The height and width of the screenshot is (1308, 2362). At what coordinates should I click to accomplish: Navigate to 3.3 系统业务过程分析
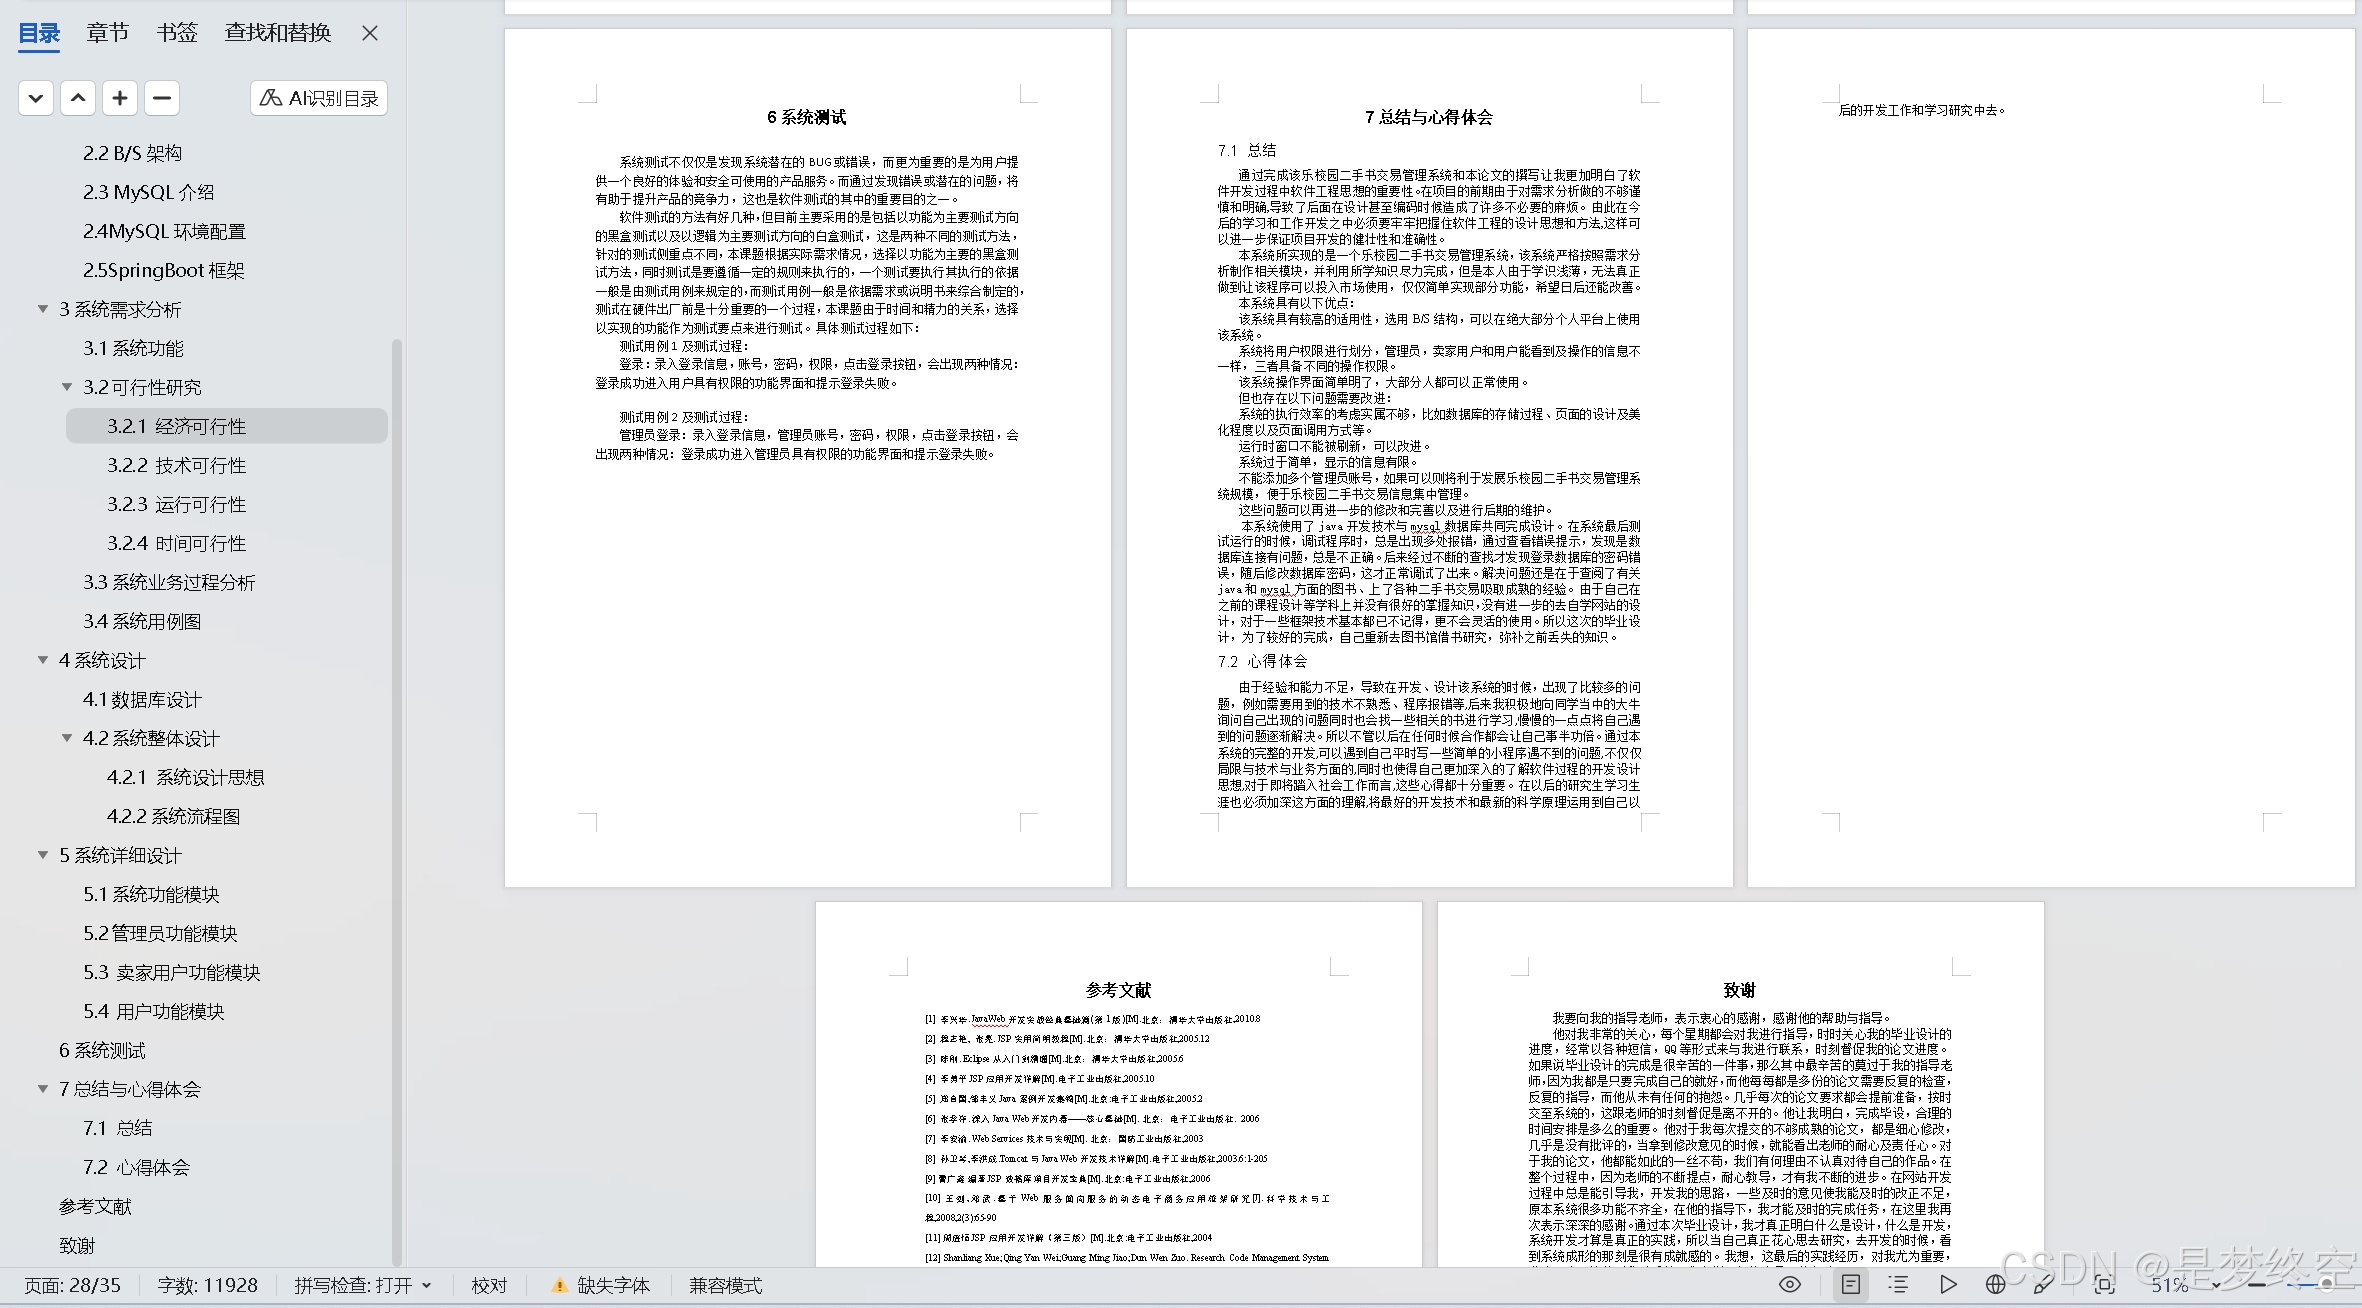point(169,582)
